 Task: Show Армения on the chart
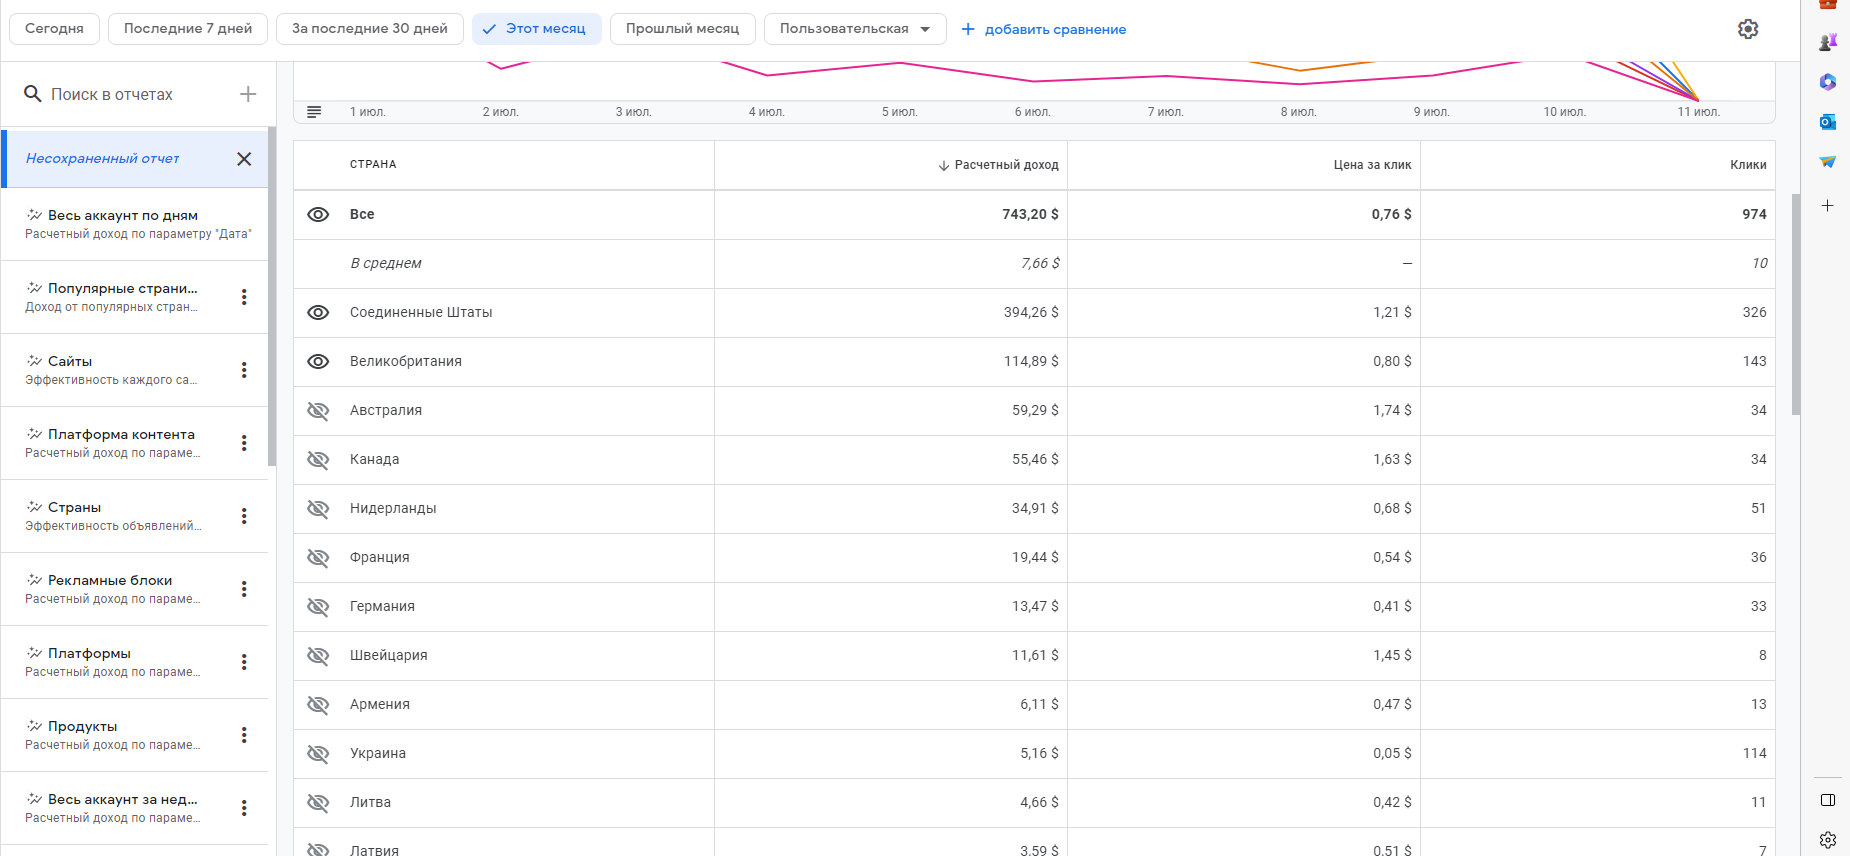click(x=318, y=705)
